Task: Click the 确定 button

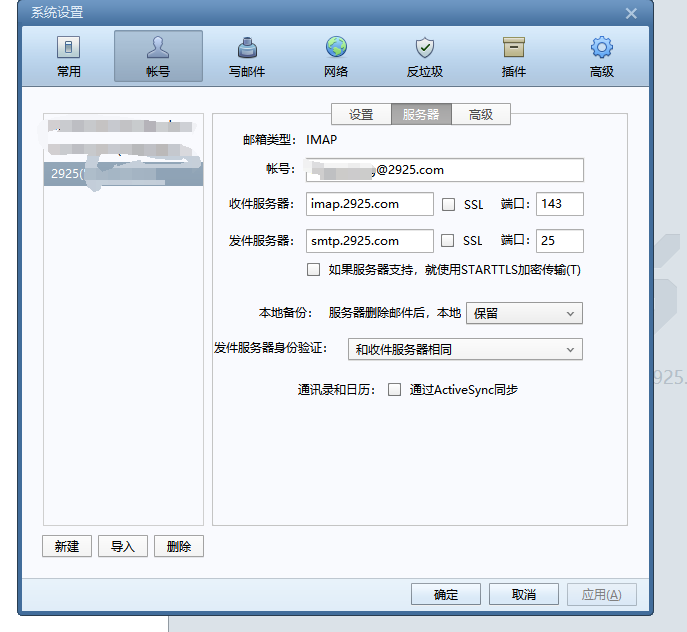Action: click(446, 594)
